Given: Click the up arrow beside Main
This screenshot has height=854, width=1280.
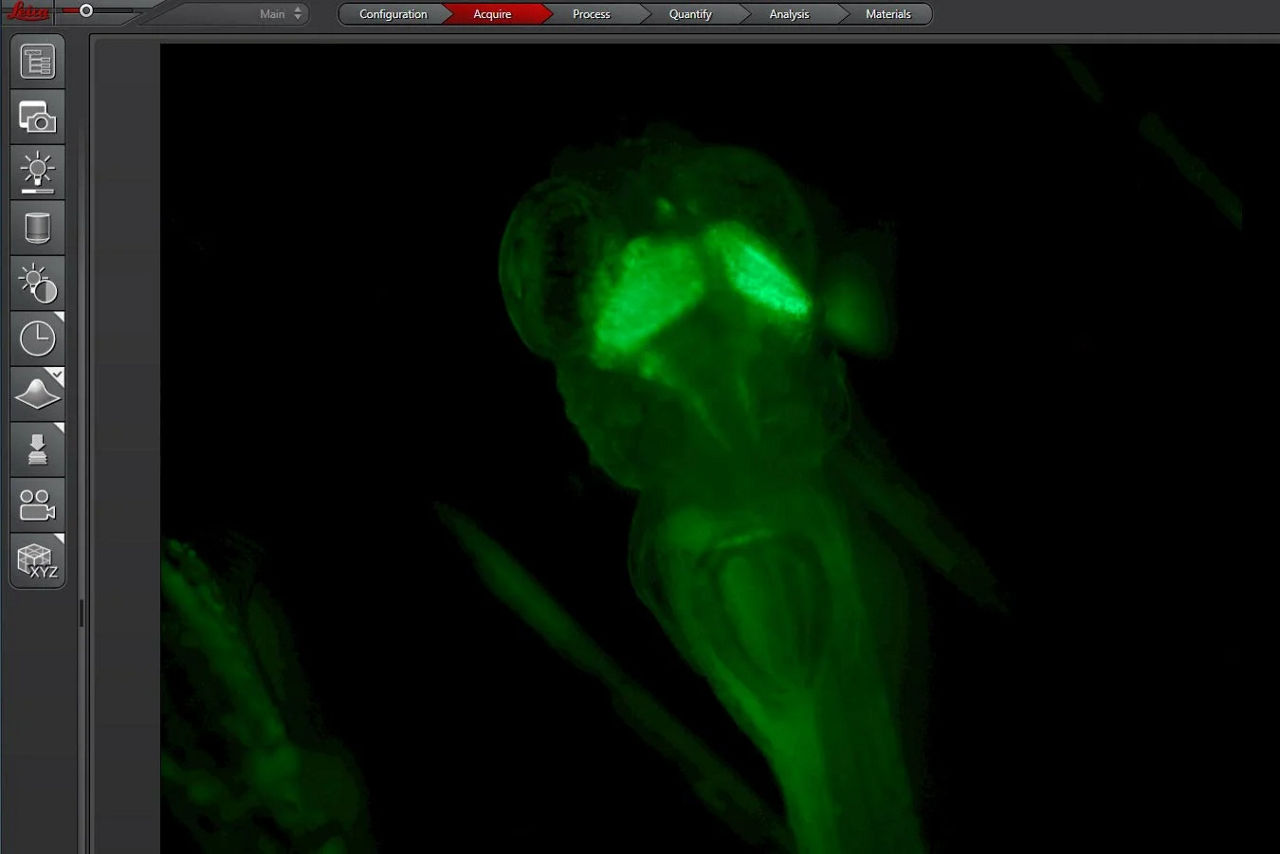Looking at the screenshot, I should [x=297, y=10].
